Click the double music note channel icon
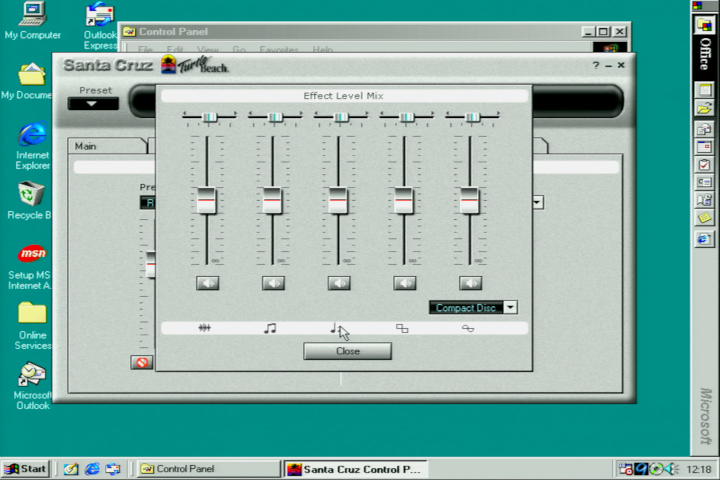Screen dimensions: 720x480 [270, 328]
